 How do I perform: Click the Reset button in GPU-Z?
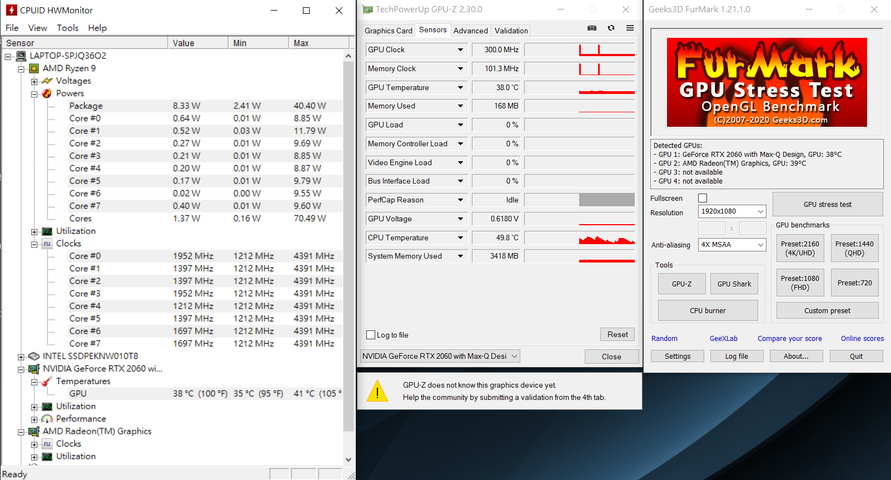pyautogui.click(x=617, y=335)
